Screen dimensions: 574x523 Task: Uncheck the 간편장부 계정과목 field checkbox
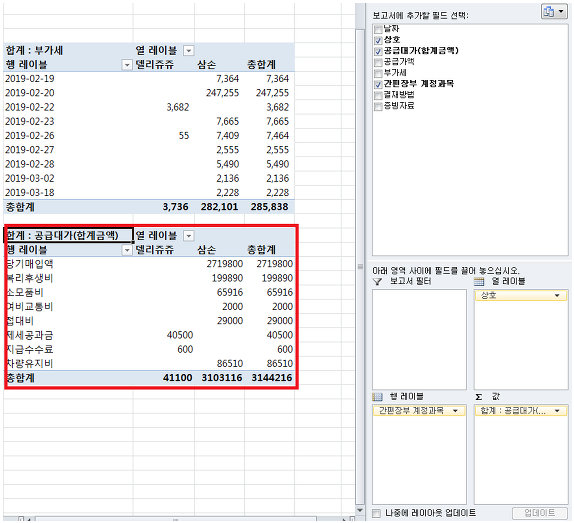[x=378, y=85]
